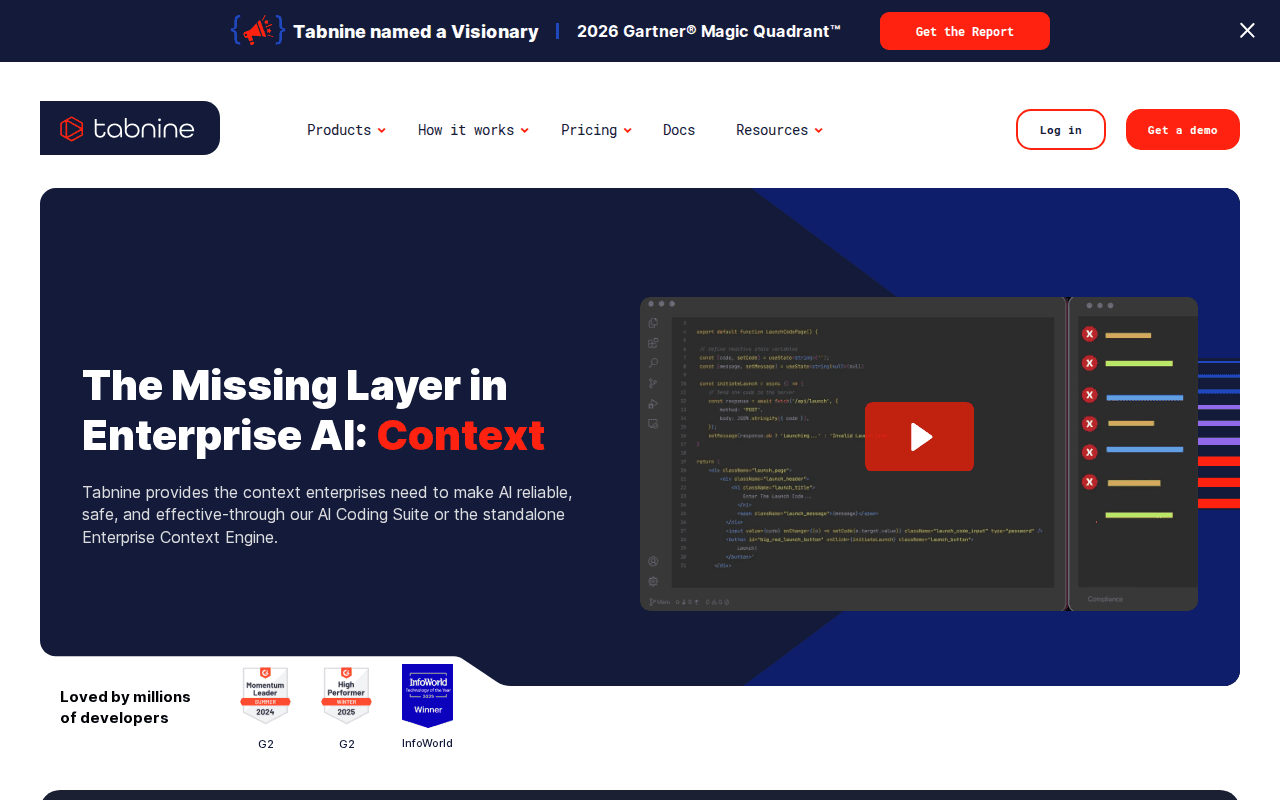This screenshot has height=800, width=1280.
Task: Open the Pricing menu
Action: [x=589, y=130]
